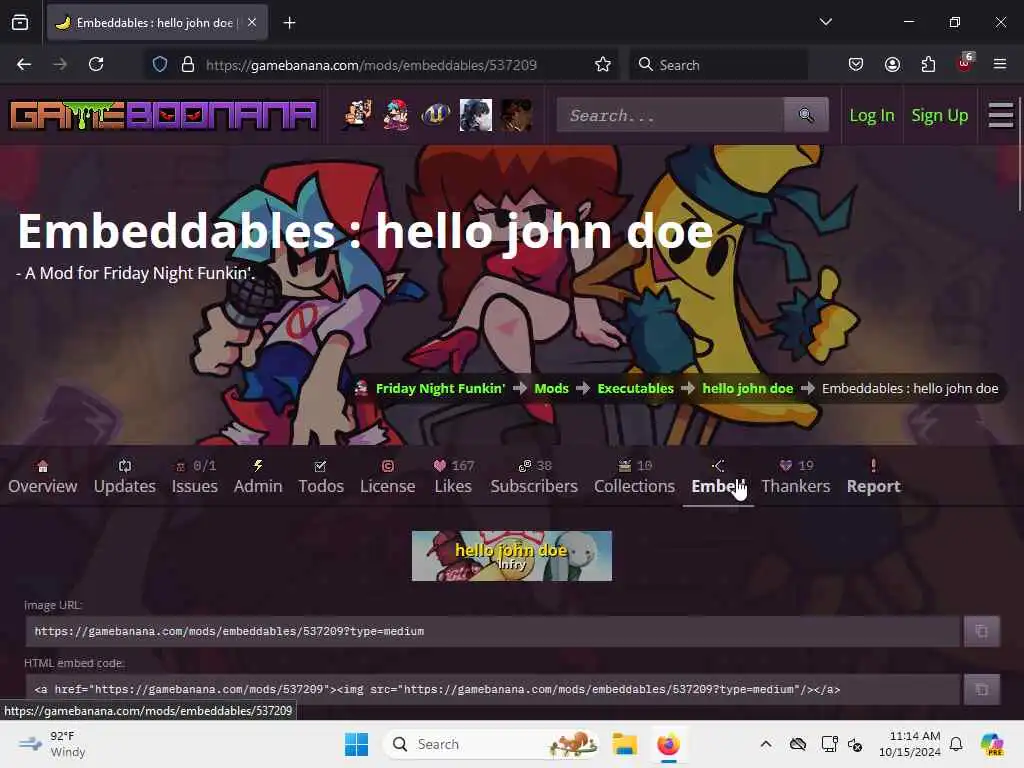Bookmark this page with the star
Image resolution: width=1024 pixels, height=768 pixels.
pos(602,64)
